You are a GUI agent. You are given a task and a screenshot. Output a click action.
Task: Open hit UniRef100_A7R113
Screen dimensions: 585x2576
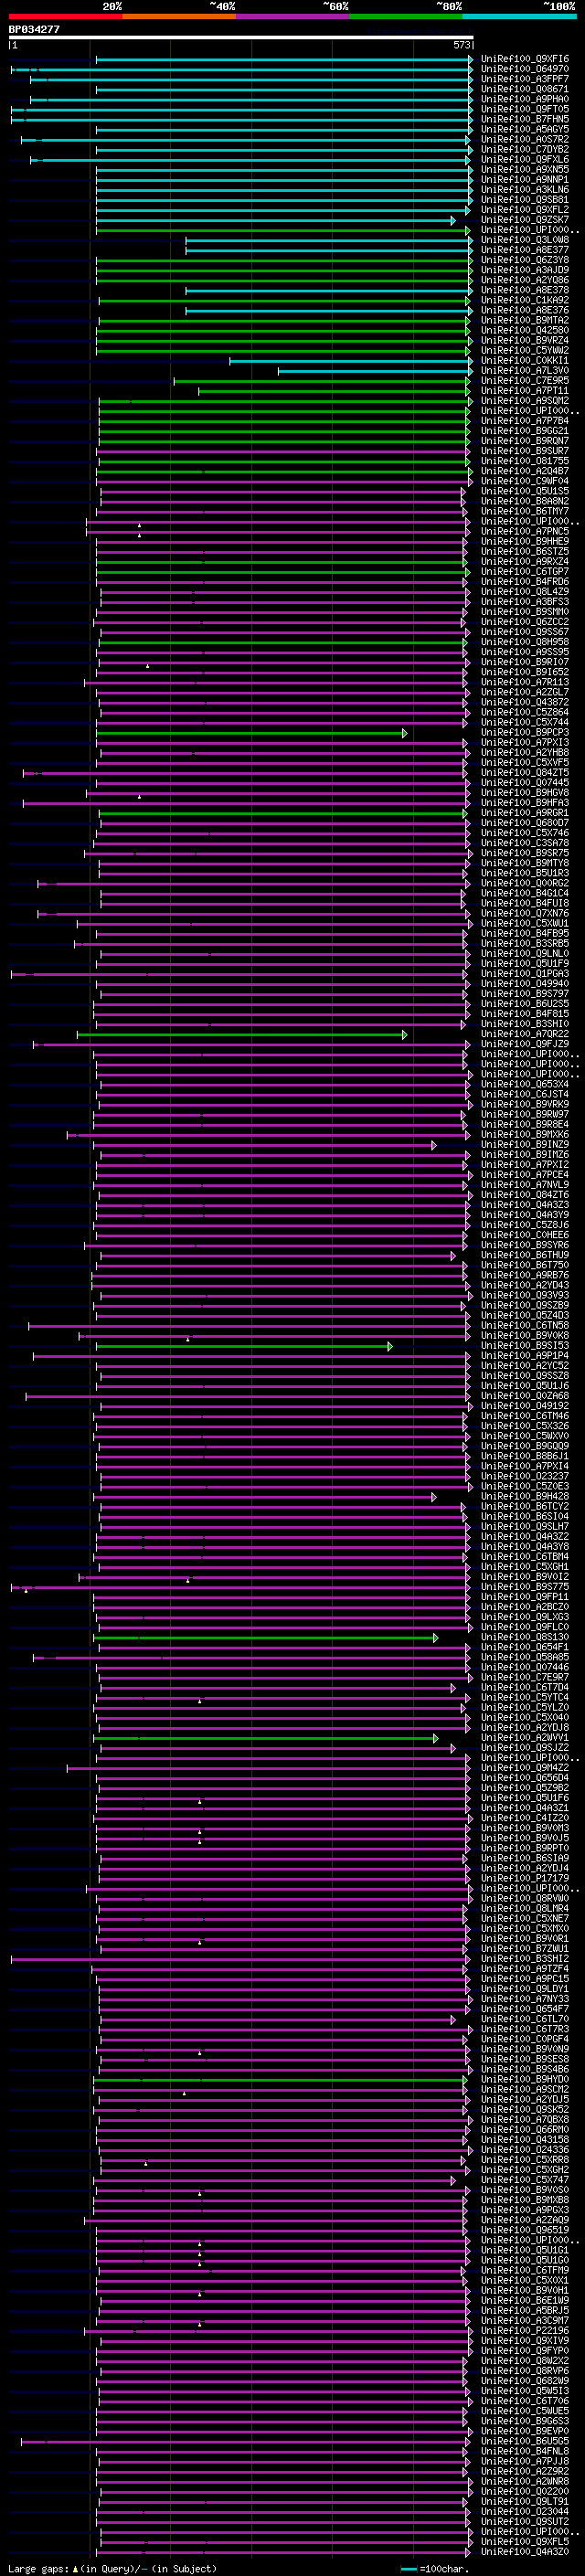pyautogui.click(x=524, y=682)
